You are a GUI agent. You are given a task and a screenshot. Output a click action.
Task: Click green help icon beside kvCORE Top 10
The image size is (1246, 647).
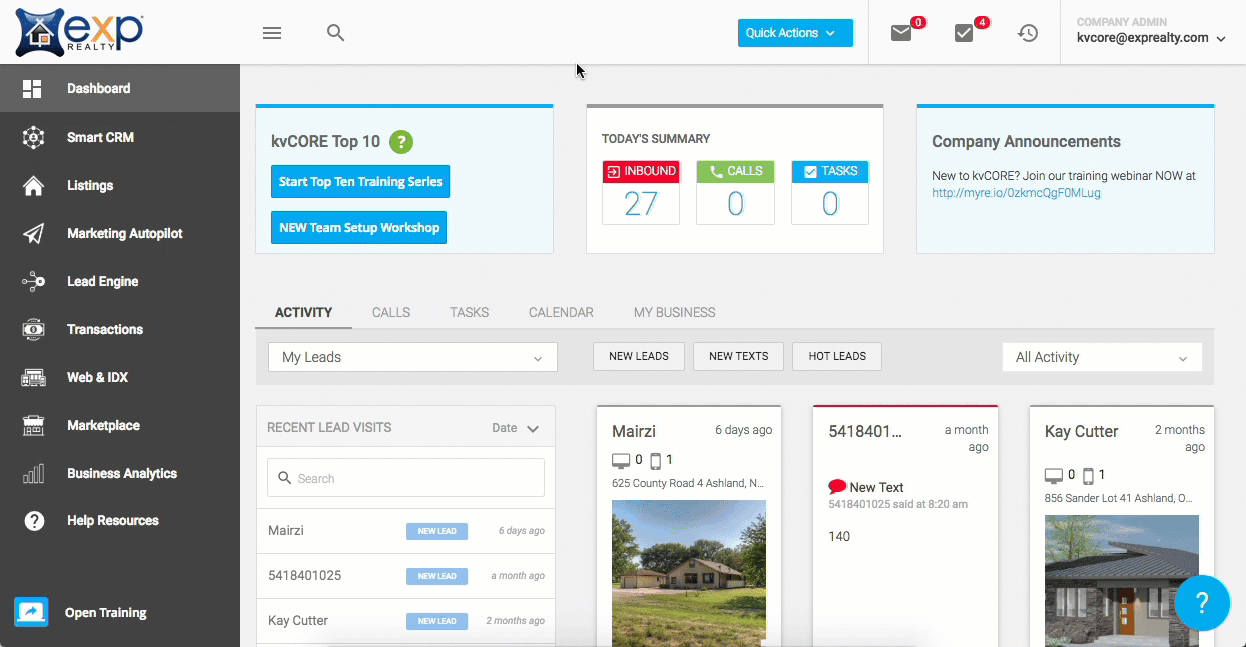401,141
